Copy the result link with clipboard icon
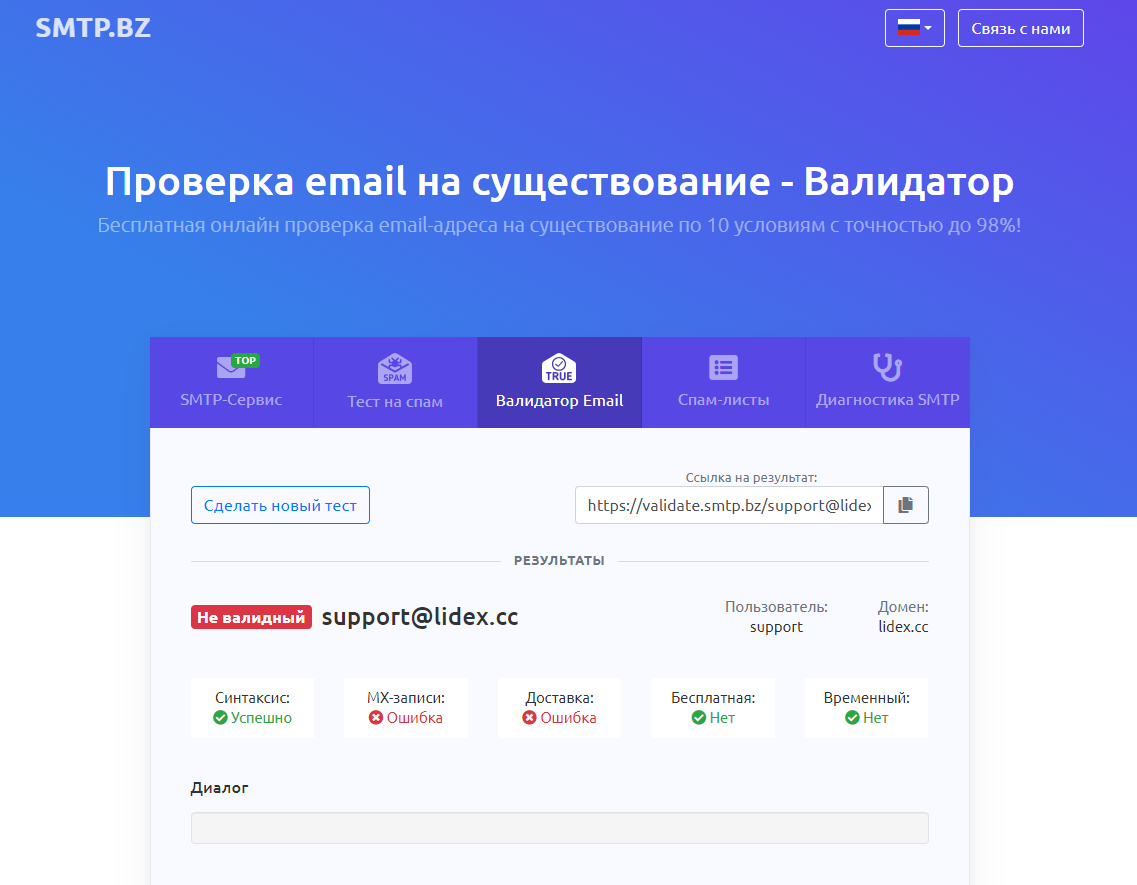Screen dimensions: 1137x885 point(906,505)
